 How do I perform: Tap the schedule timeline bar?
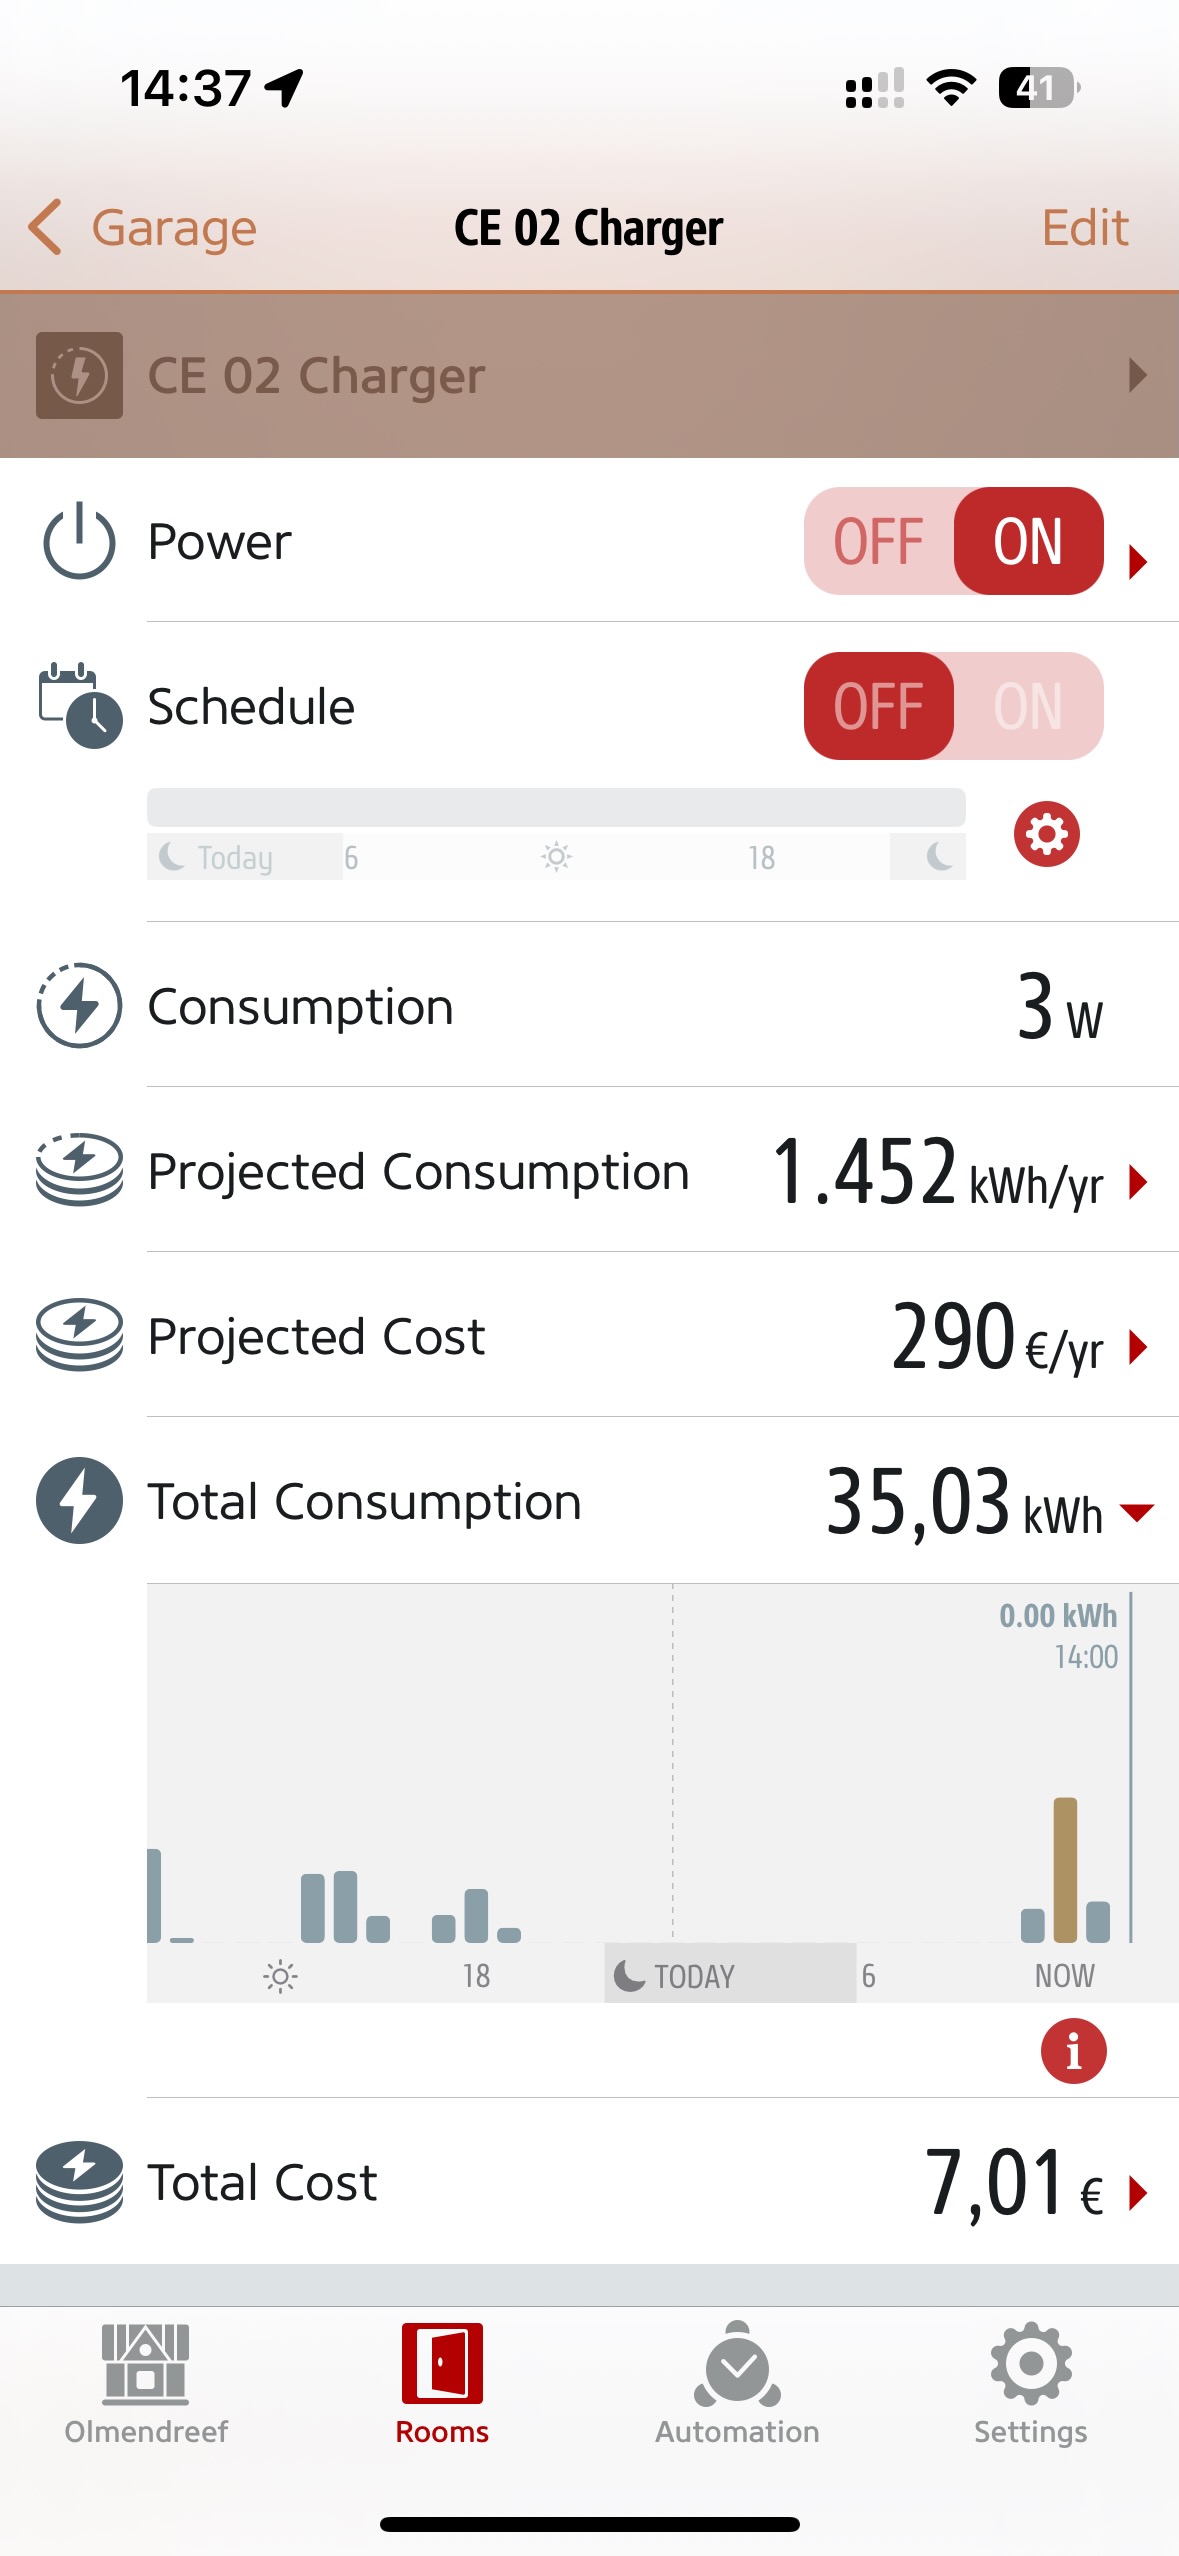(556, 807)
